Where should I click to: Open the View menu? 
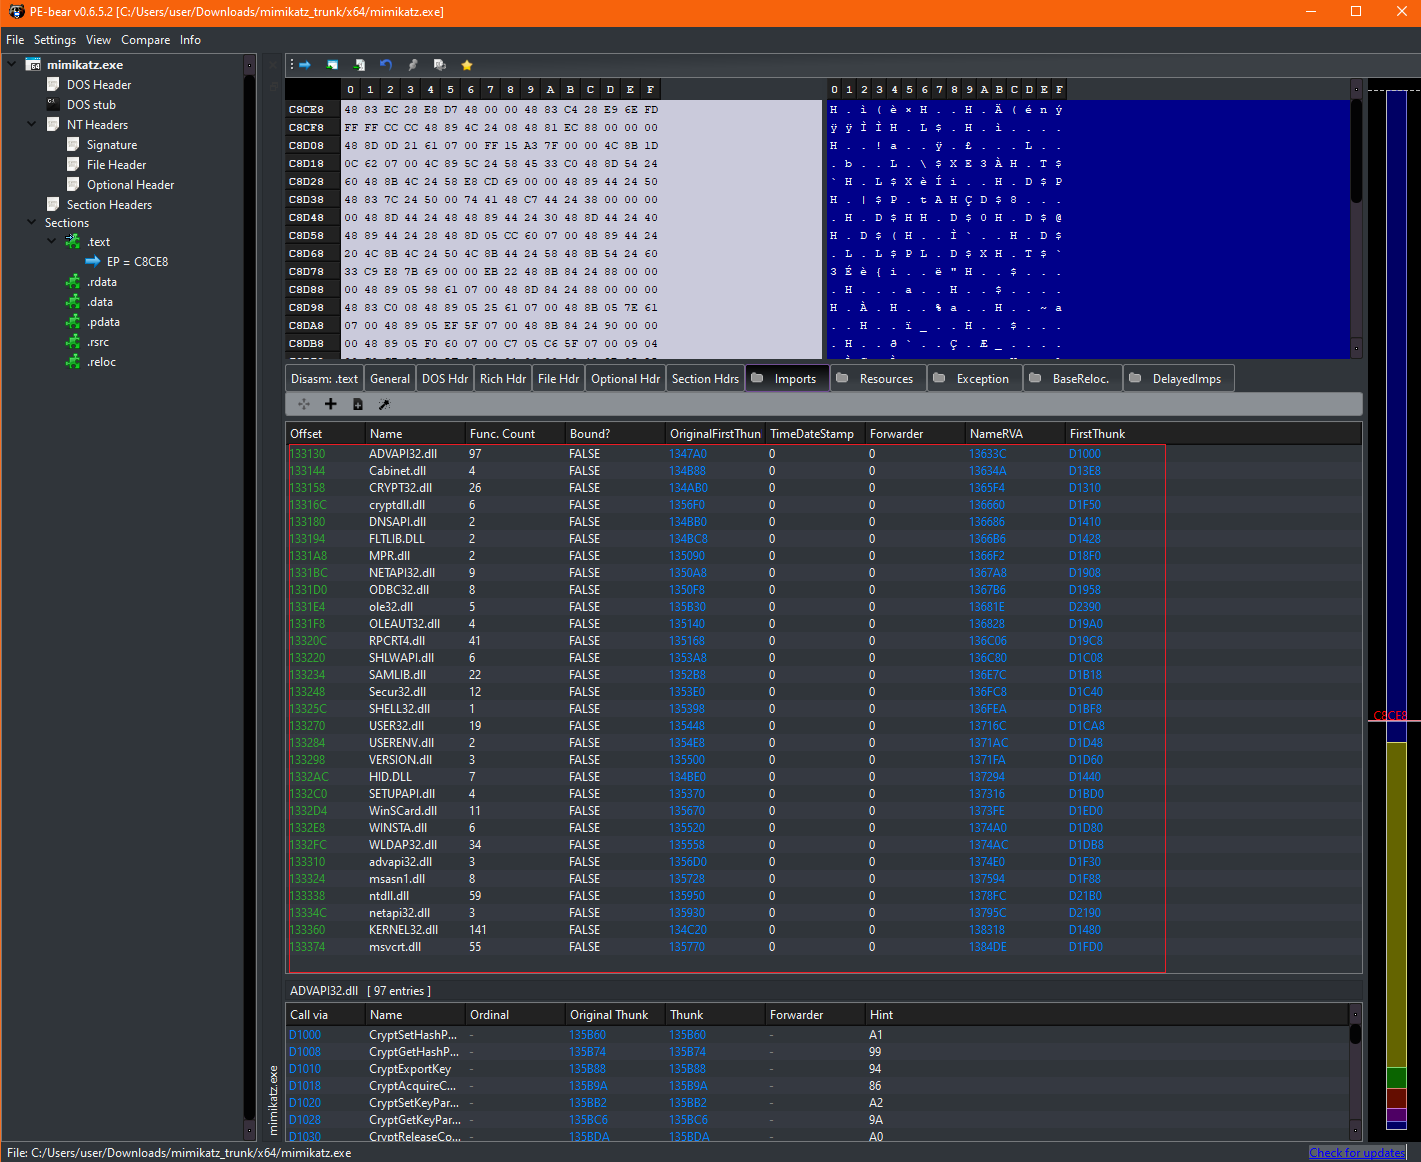coord(98,40)
